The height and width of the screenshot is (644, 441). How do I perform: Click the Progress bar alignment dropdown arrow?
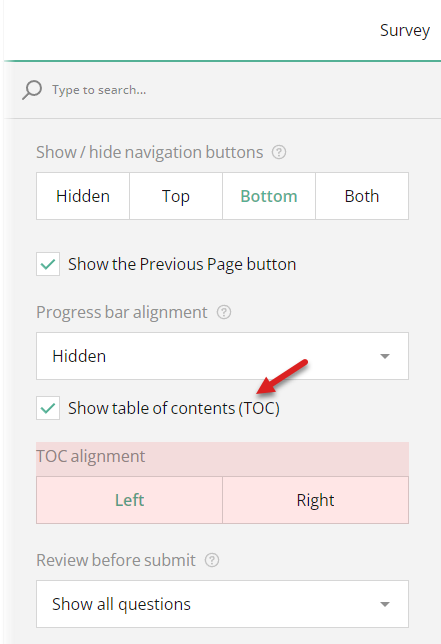coord(385,356)
